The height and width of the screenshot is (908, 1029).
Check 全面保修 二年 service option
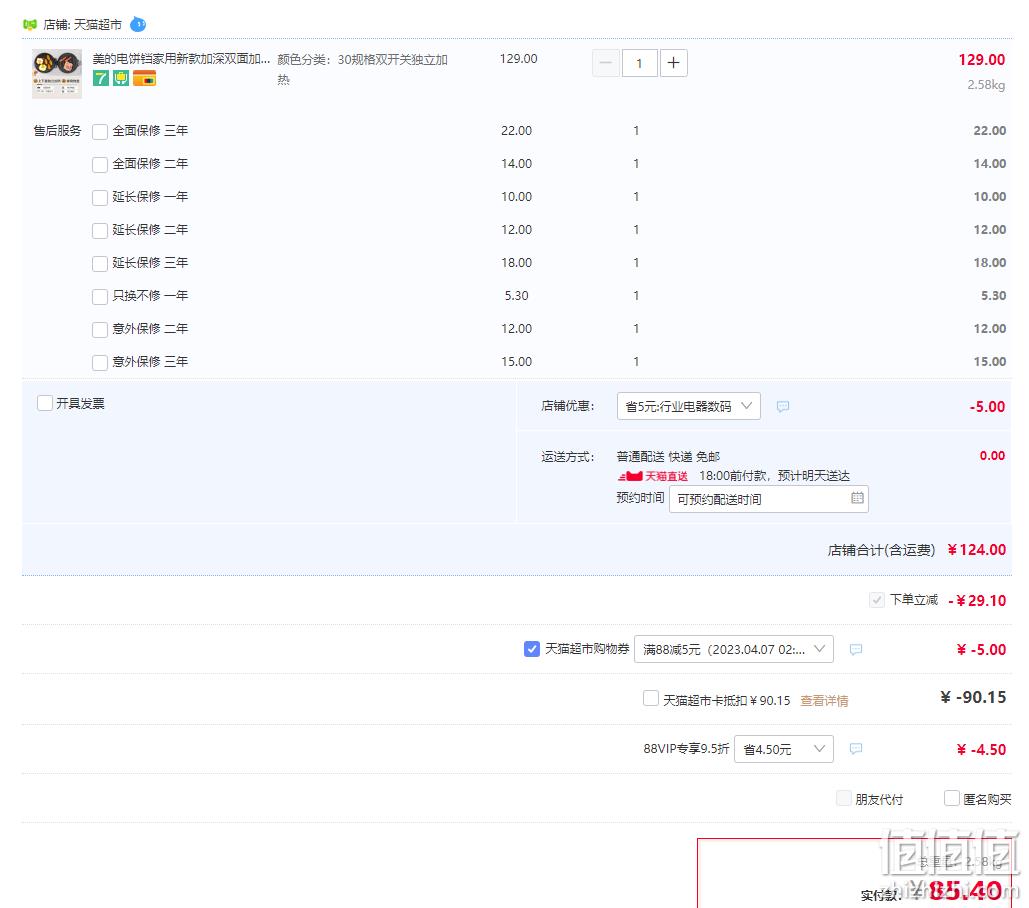[100, 165]
